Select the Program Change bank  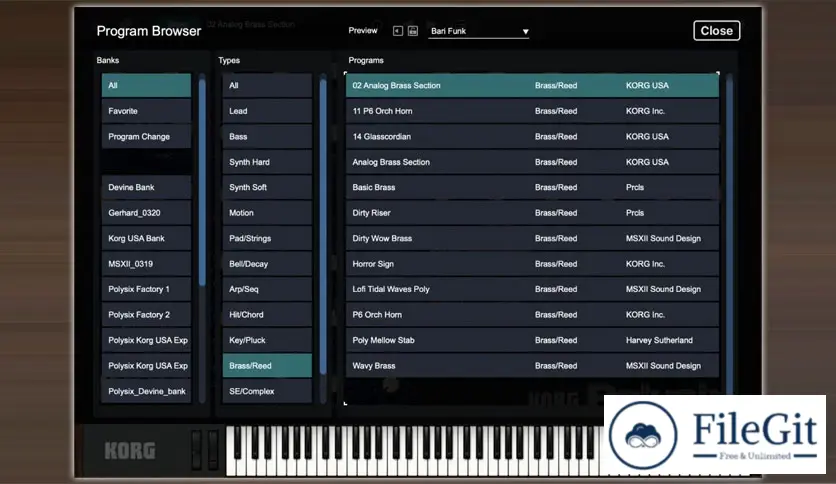point(146,136)
